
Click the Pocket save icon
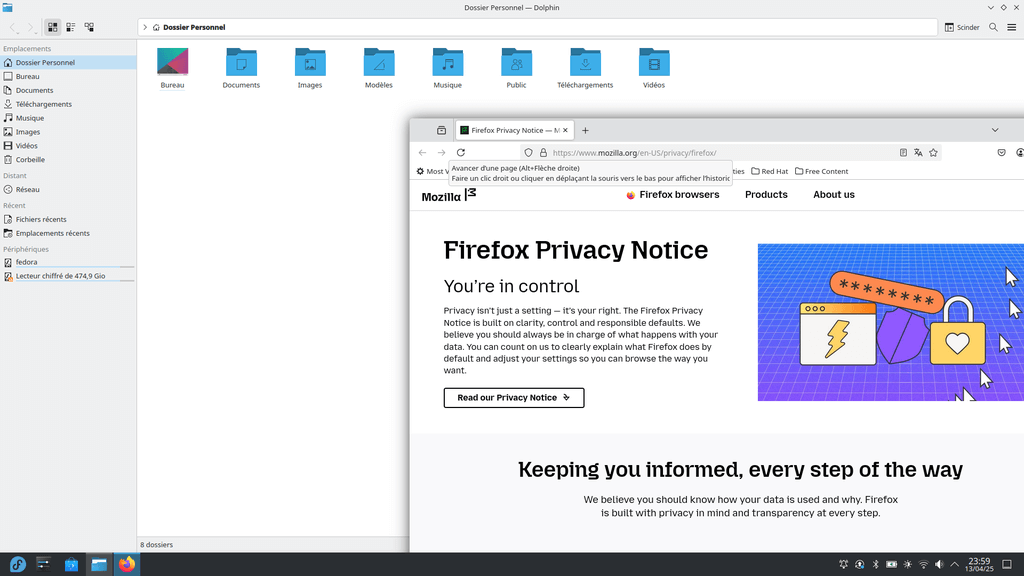click(x=1001, y=153)
